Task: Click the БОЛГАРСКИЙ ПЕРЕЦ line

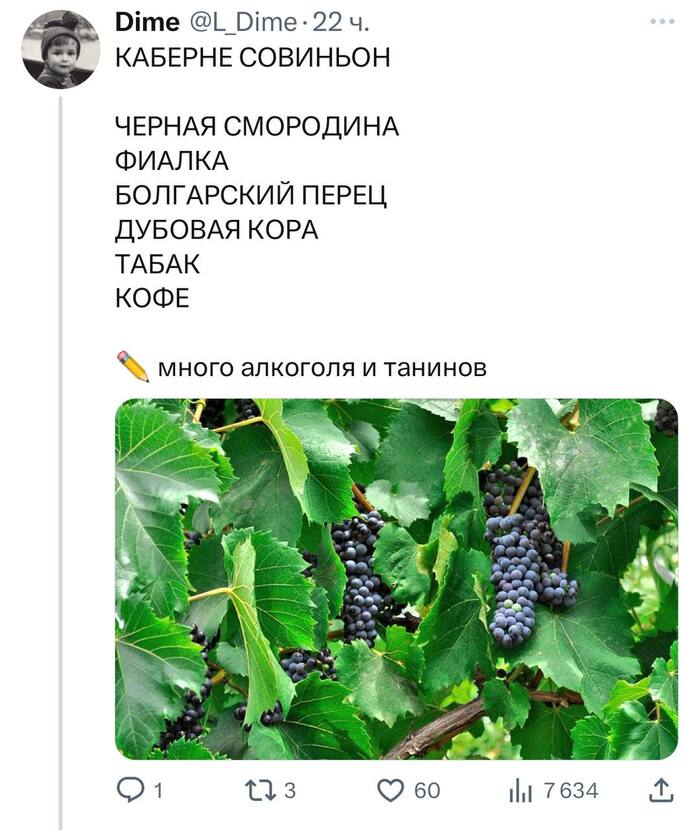Action: [x=251, y=195]
